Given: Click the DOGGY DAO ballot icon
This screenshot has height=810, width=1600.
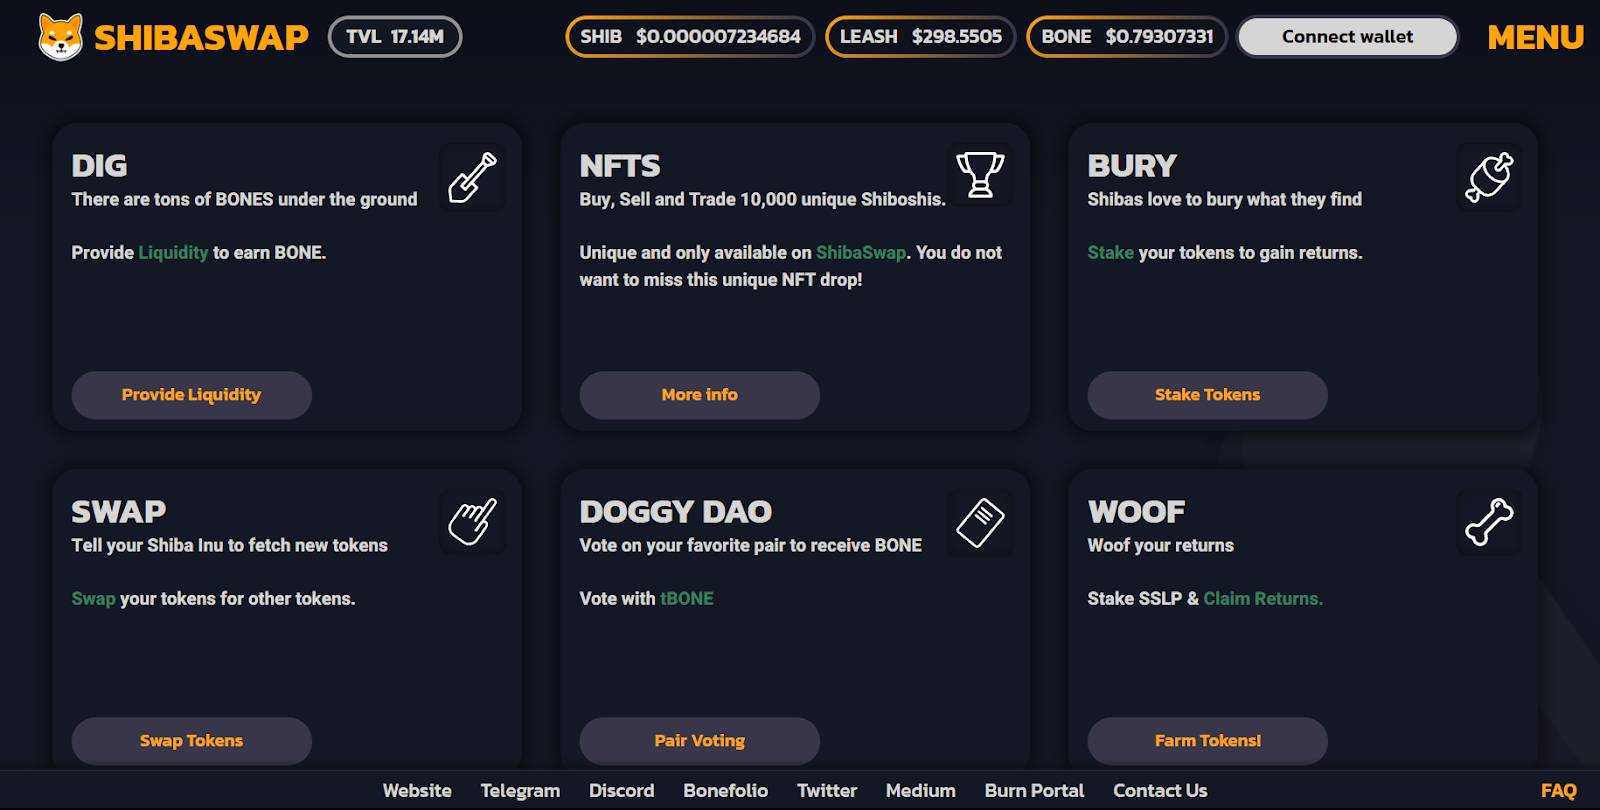Looking at the screenshot, I should click(980, 522).
